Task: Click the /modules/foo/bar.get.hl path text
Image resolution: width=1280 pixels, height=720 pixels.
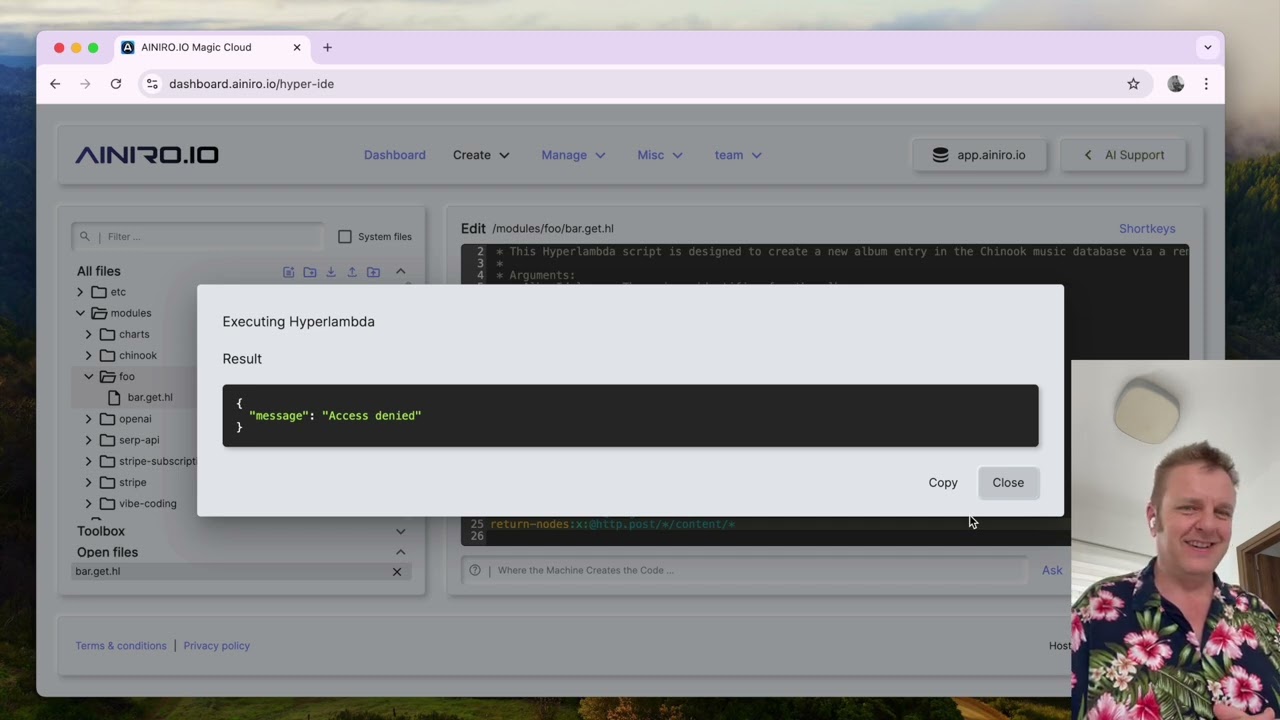Action: tap(553, 229)
